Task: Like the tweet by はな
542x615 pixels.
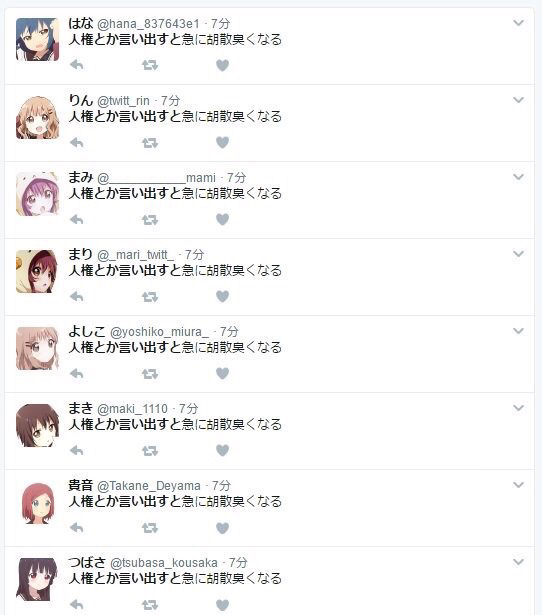Action: (x=222, y=65)
